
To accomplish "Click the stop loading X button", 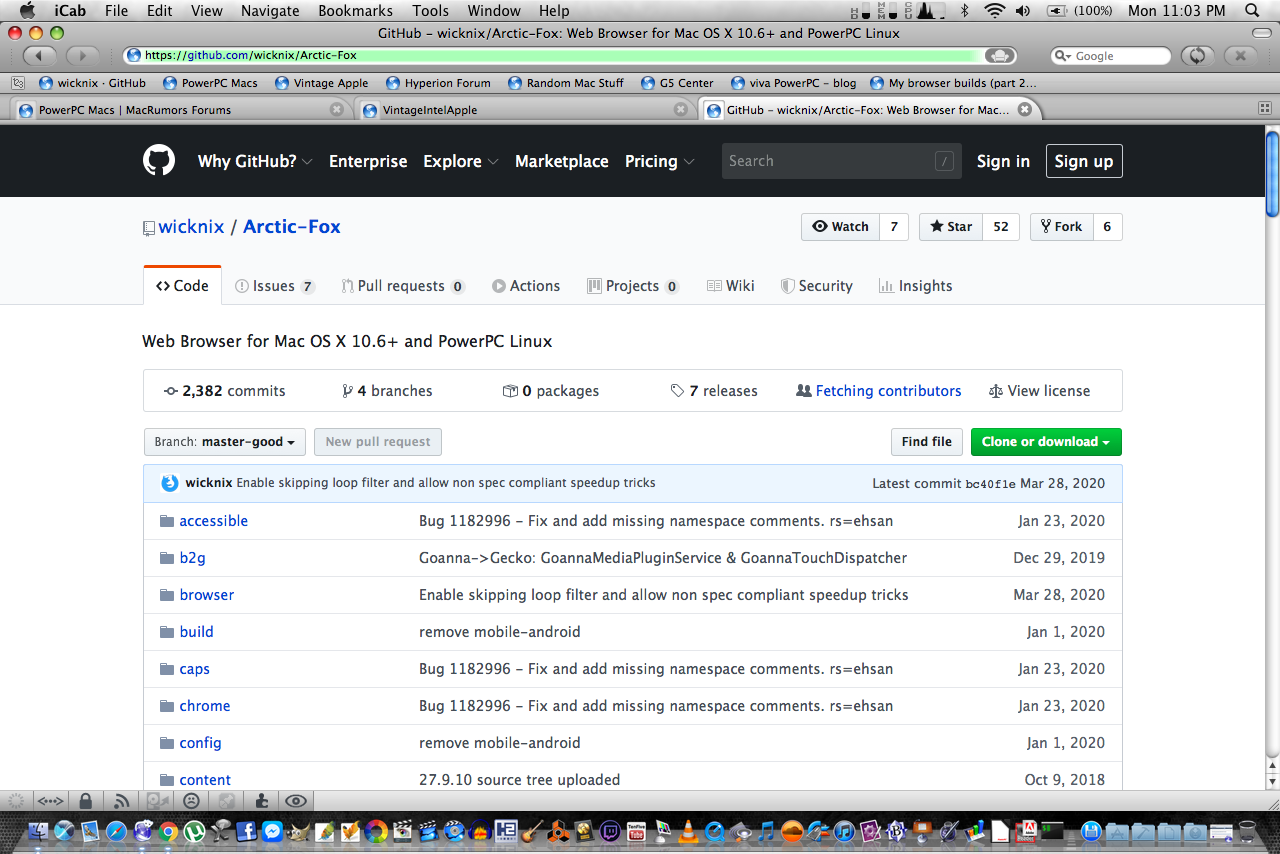I will pos(1240,56).
